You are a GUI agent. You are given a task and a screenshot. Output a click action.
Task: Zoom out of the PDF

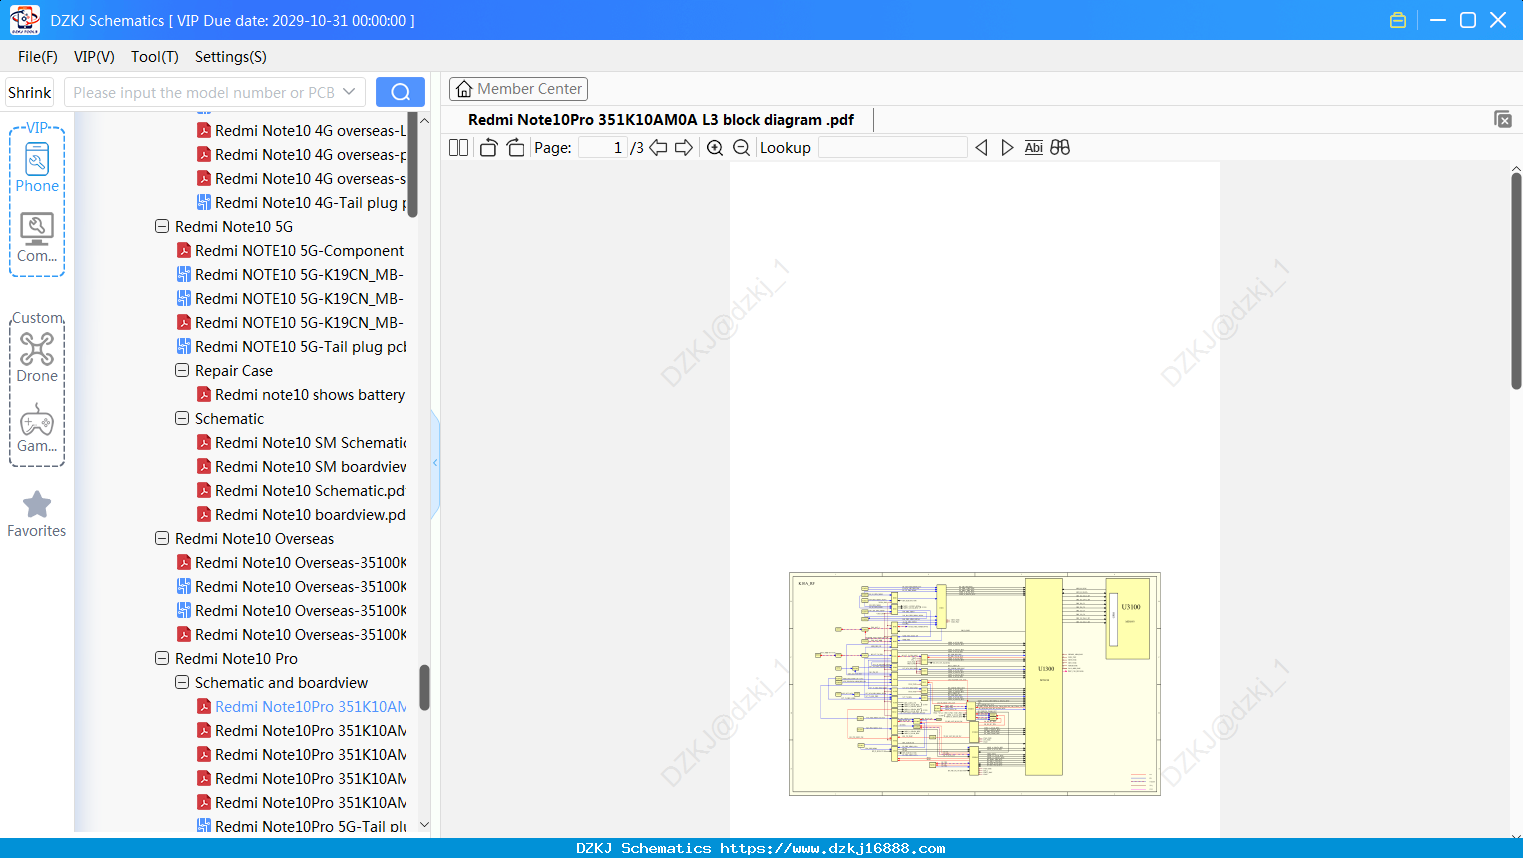pos(741,147)
